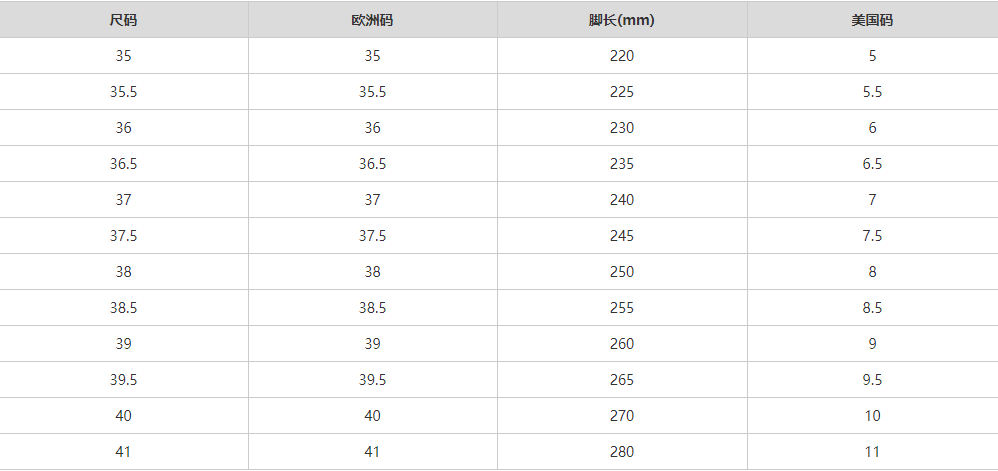Select foot length 220 cell
The height and width of the screenshot is (471, 998).
point(621,56)
